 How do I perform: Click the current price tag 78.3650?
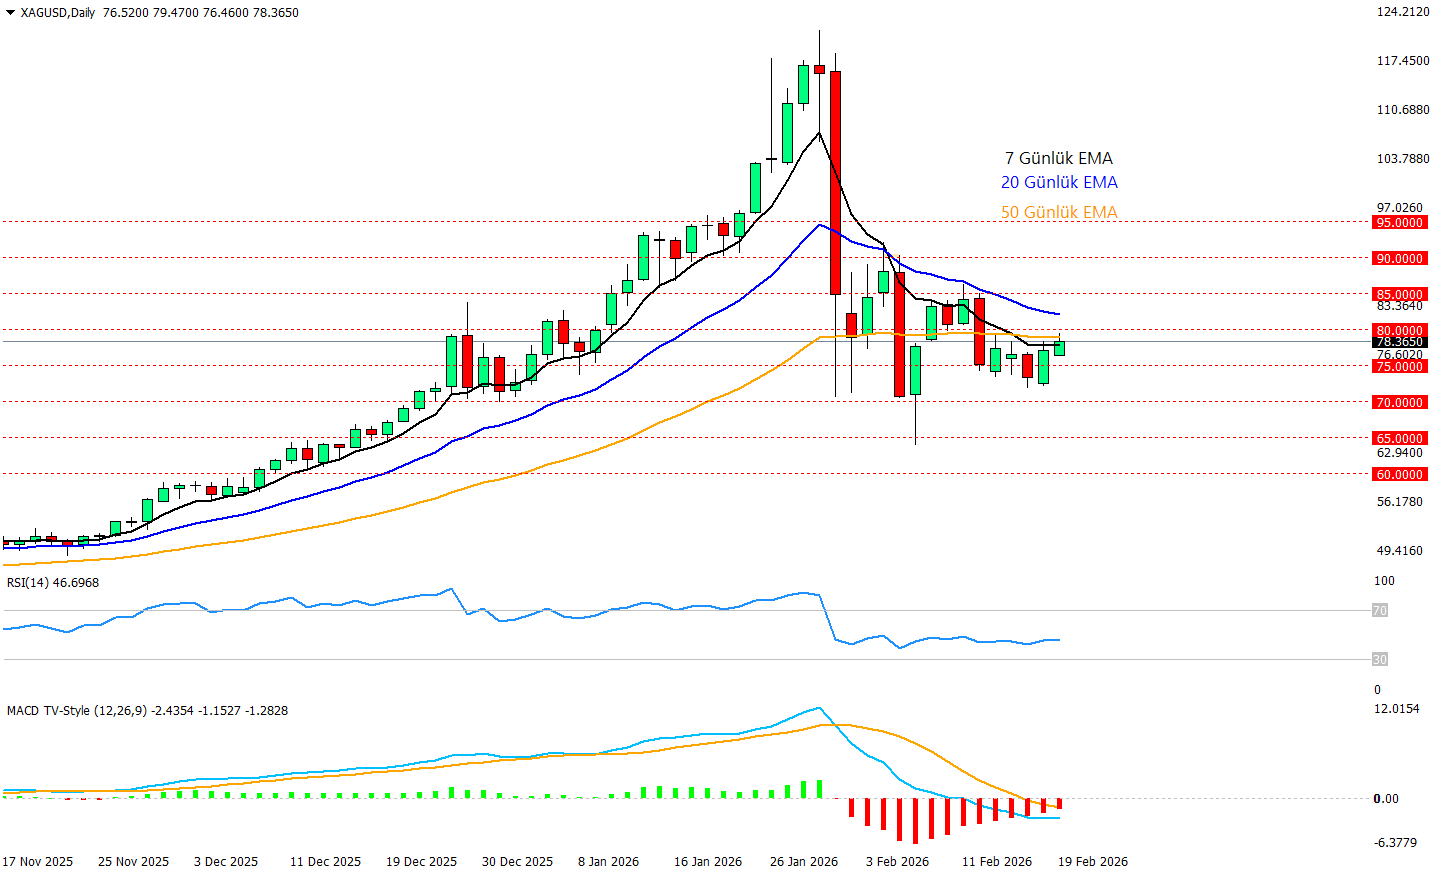pos(1399,342)
